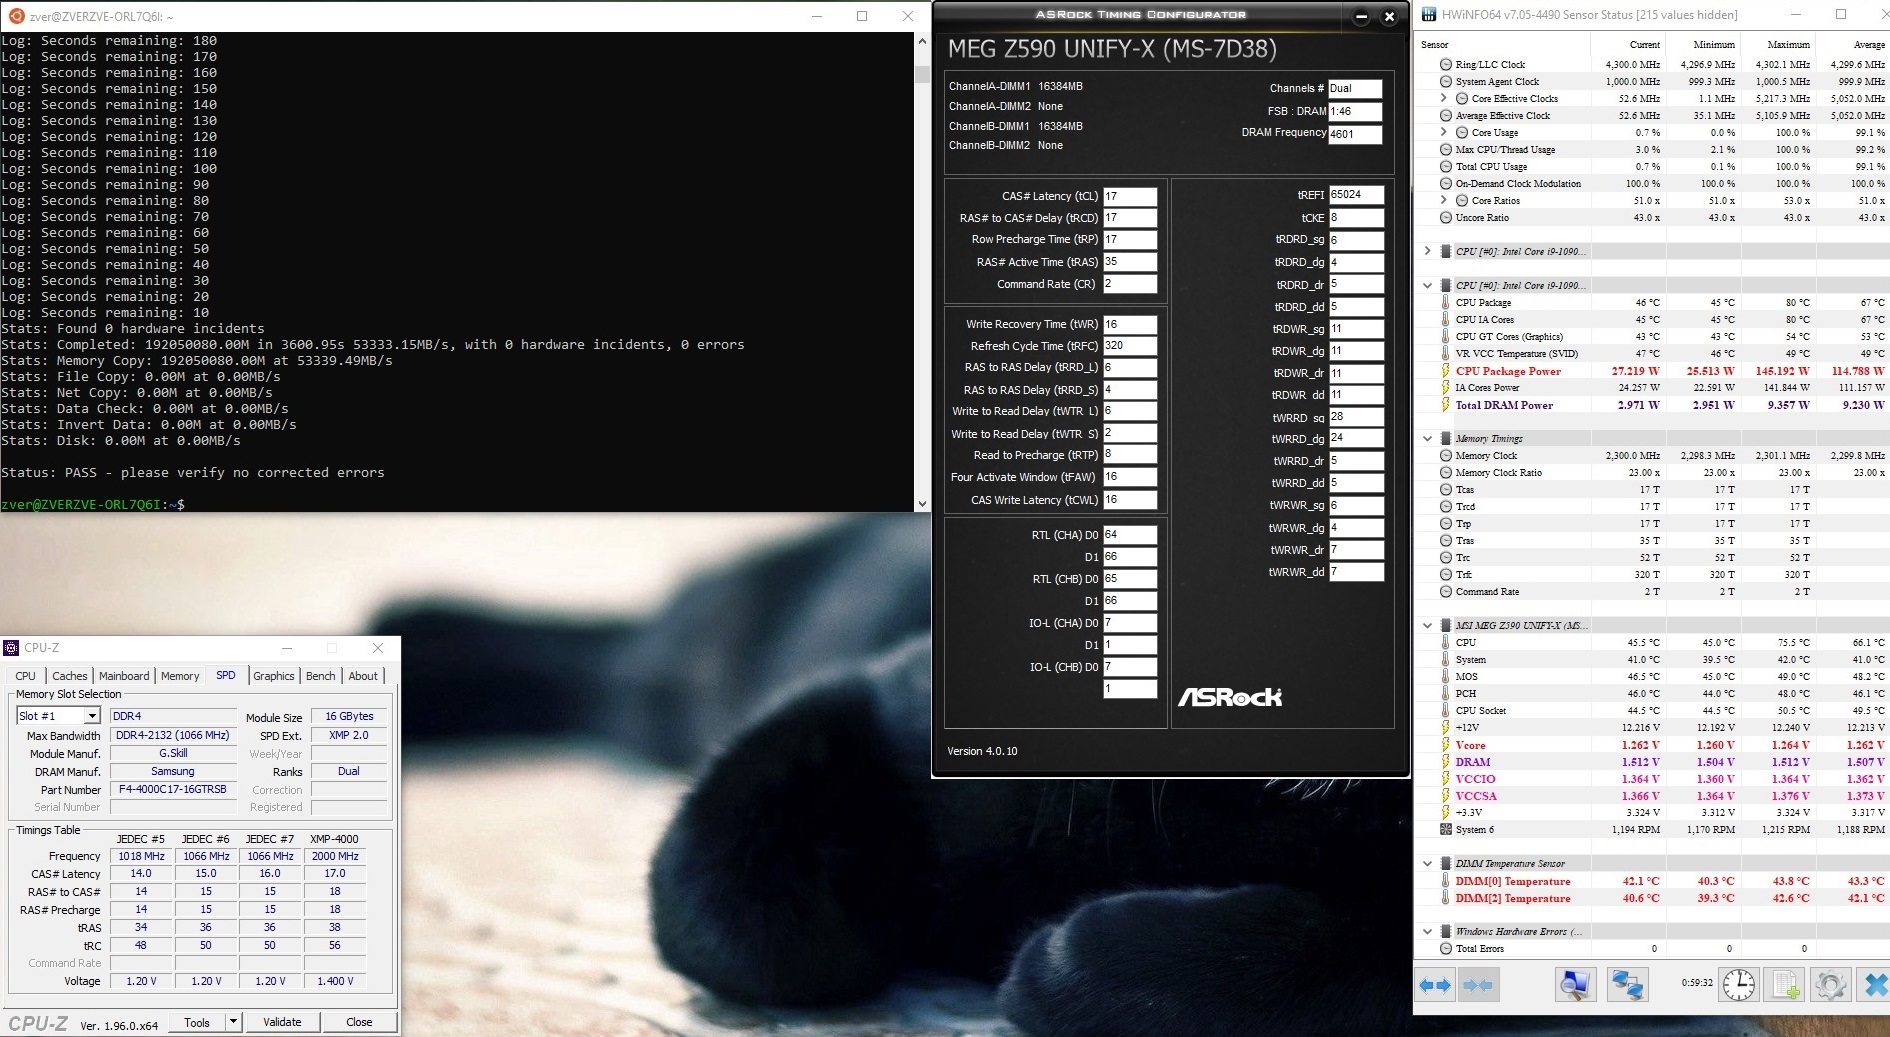Screen dimensions: 1890x1037
Task: Click the blue X icon in HWiNFO toolbar
Action: coord(1876,985)
